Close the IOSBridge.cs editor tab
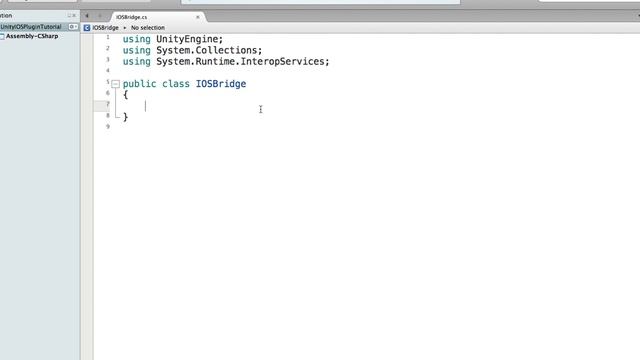This screenshot has width=640, height=360. pyautogui.click(x=198, y=17)
